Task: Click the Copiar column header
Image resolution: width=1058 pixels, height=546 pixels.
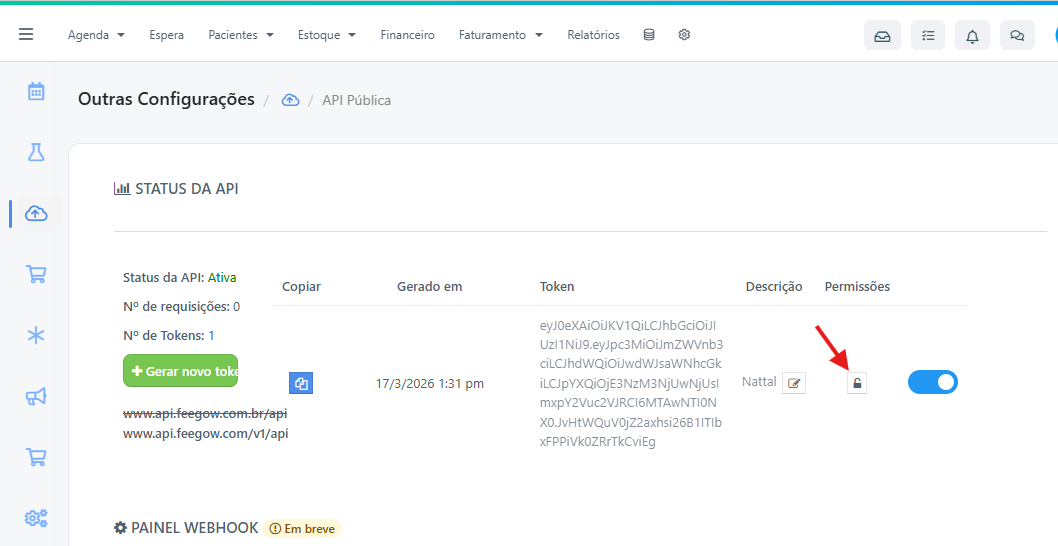Action: click(x=302, y=286)
